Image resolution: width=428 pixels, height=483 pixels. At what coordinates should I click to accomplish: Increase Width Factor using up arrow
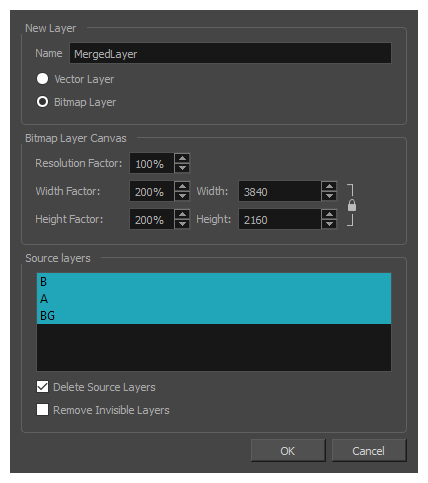coord(182,186)
